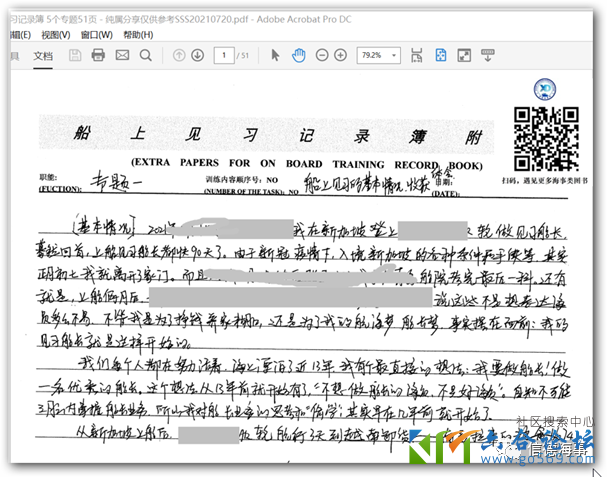The image size is (607, 477).
Task: Click the fit one full page icon
Action: click(x=441, y=55)
